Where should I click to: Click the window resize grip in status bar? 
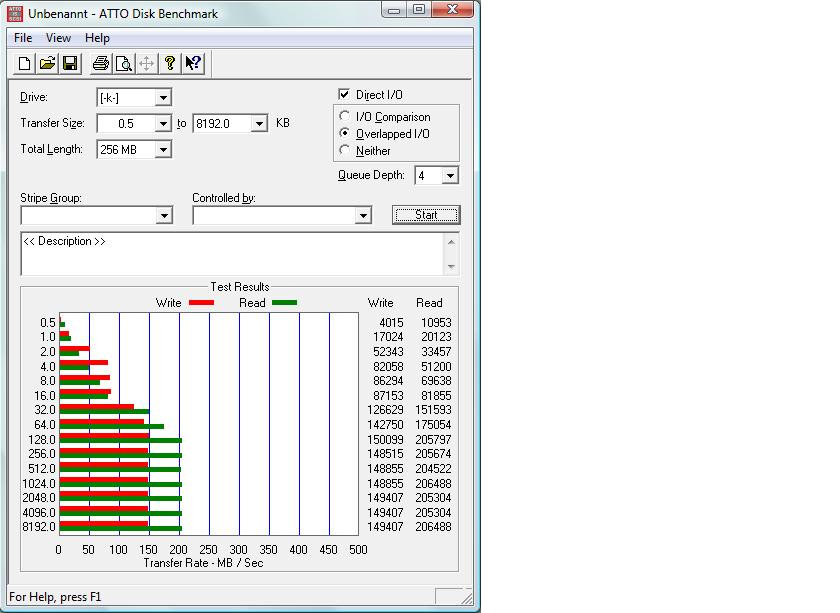466,597
